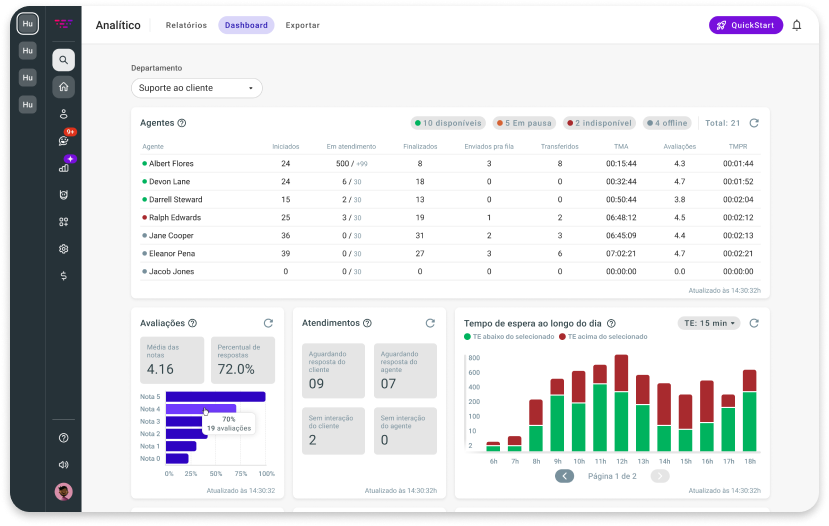Switch to the Dashboard tab
Viewport: 829px width, 526px height.
coord(246,25)
